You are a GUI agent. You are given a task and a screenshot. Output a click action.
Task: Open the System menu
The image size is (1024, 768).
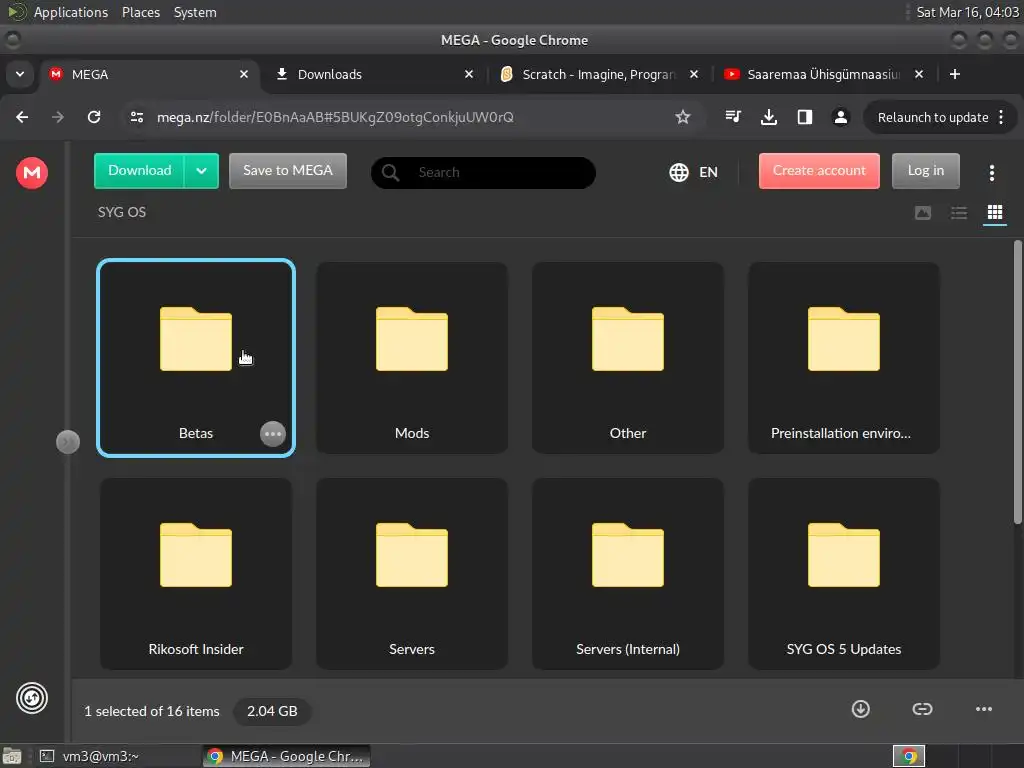click(195, 12)
